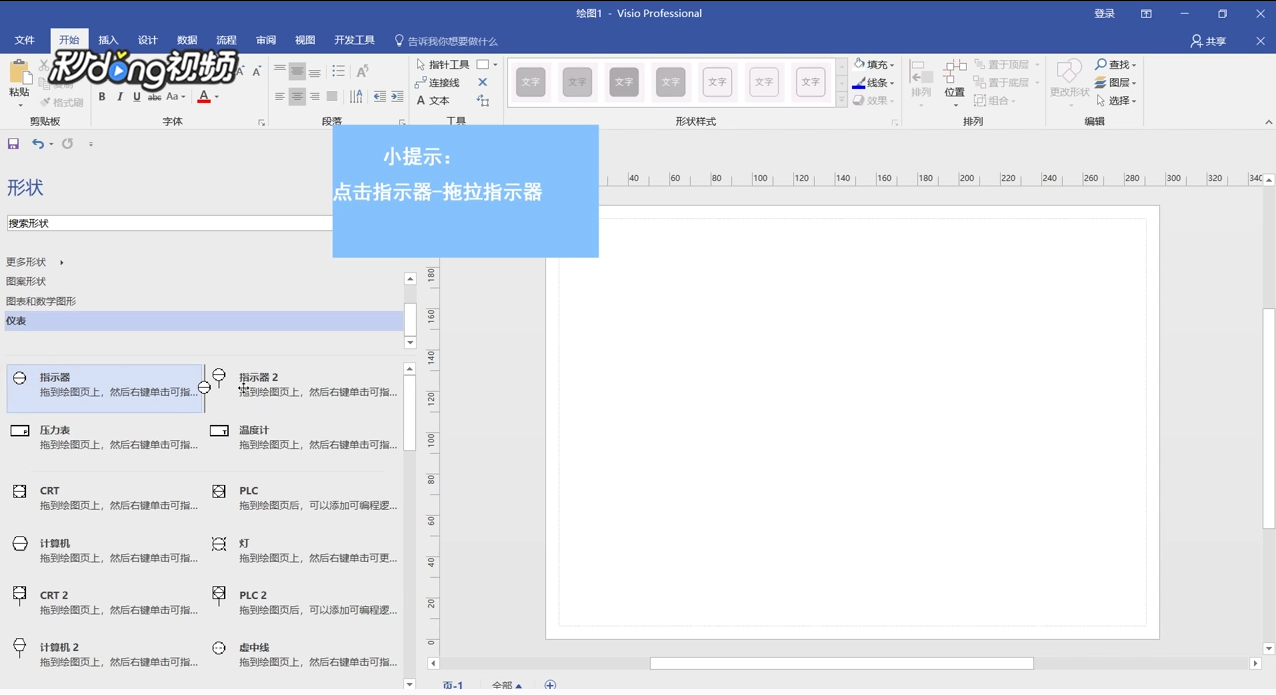Select the 压力表 pressure gauge shape
This screenshot has width=1276, height=695.
point(105,437)
